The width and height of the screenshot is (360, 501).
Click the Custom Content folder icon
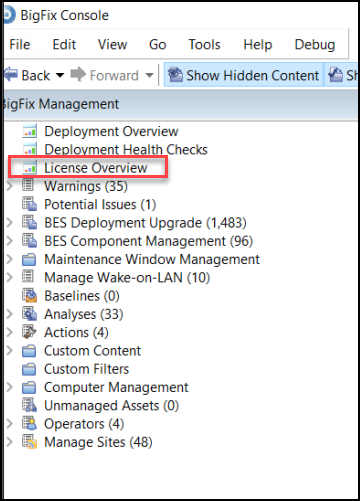tap(29, 351)
